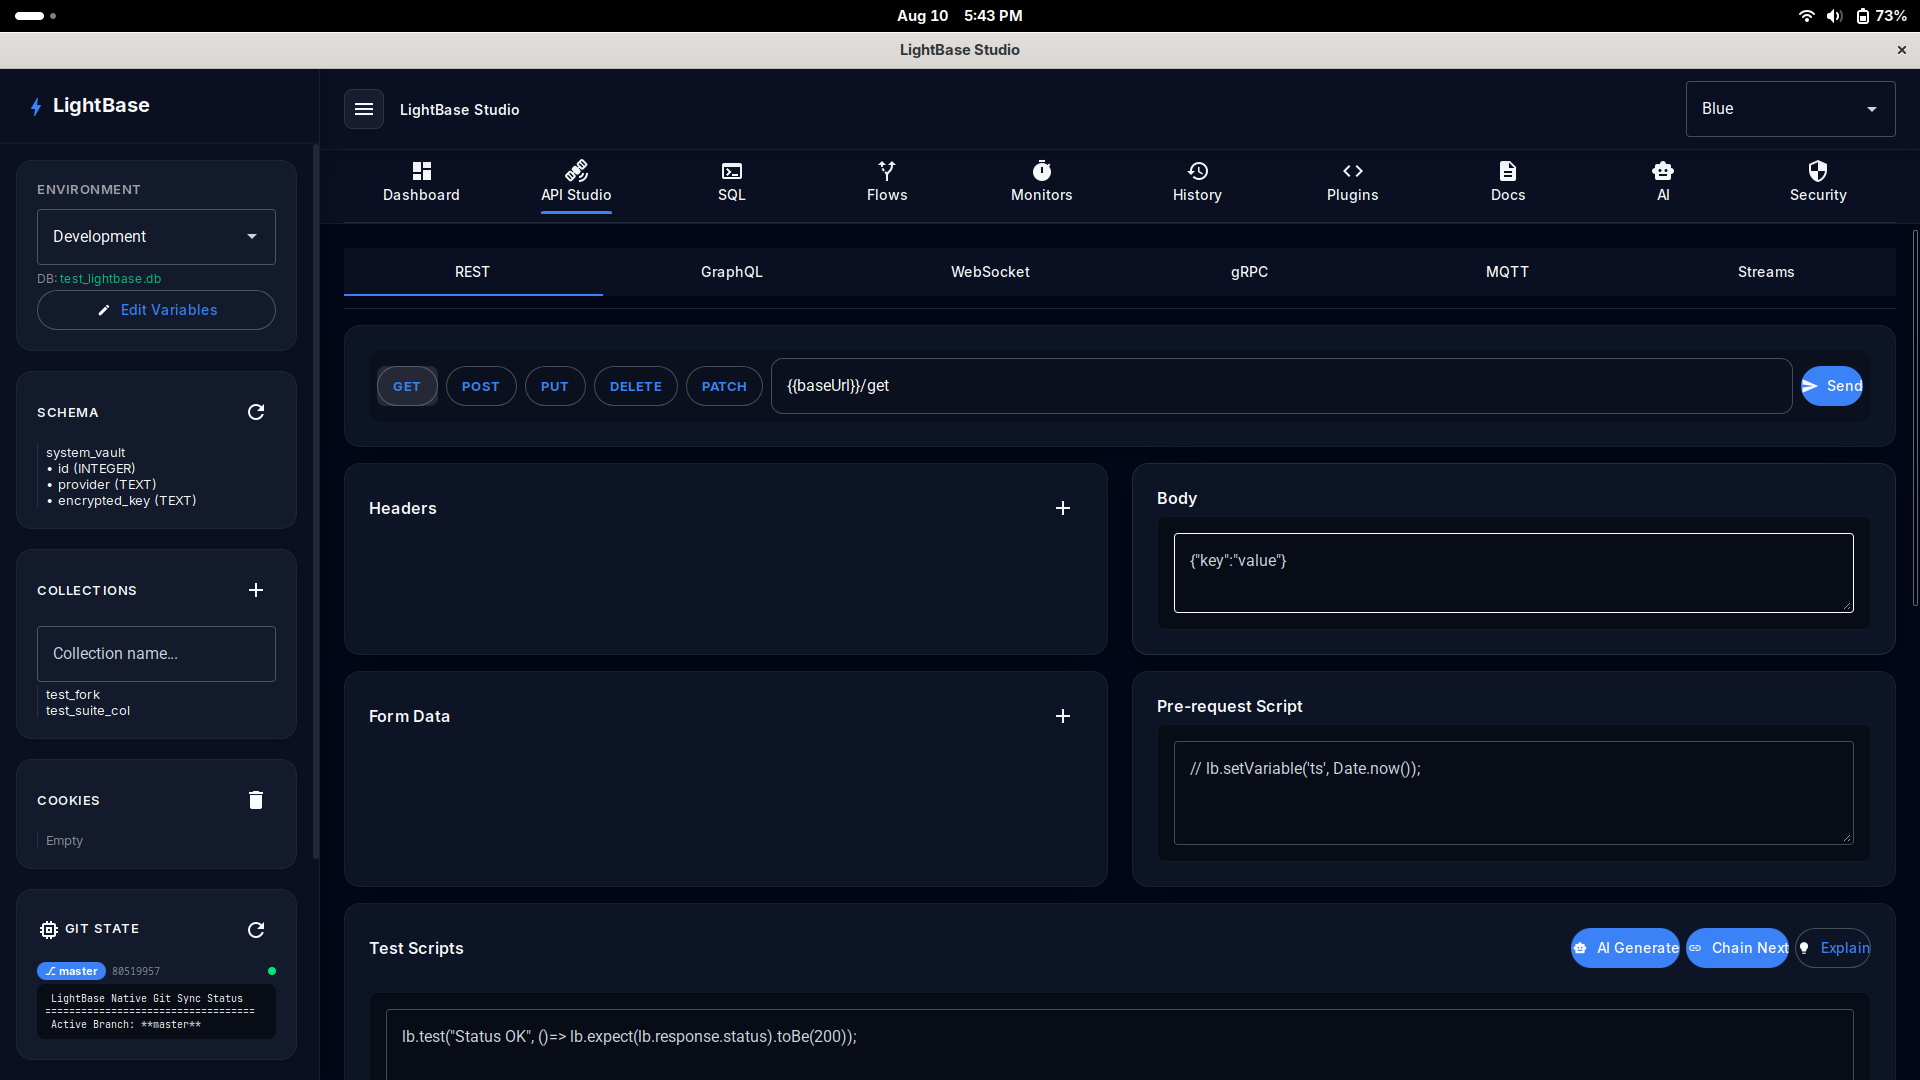Click the clock showing 5:43 PM
1920x1080 pixels.
point(993,16)
